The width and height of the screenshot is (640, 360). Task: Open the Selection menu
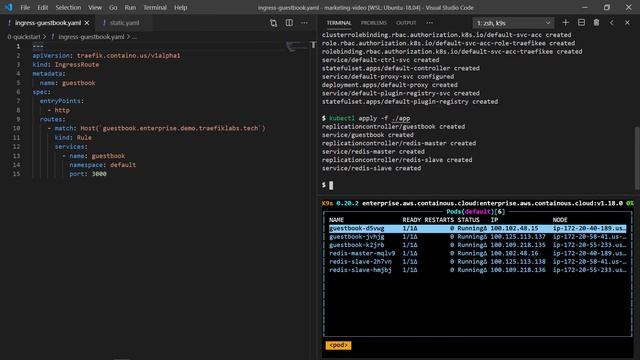pos(68,7)
